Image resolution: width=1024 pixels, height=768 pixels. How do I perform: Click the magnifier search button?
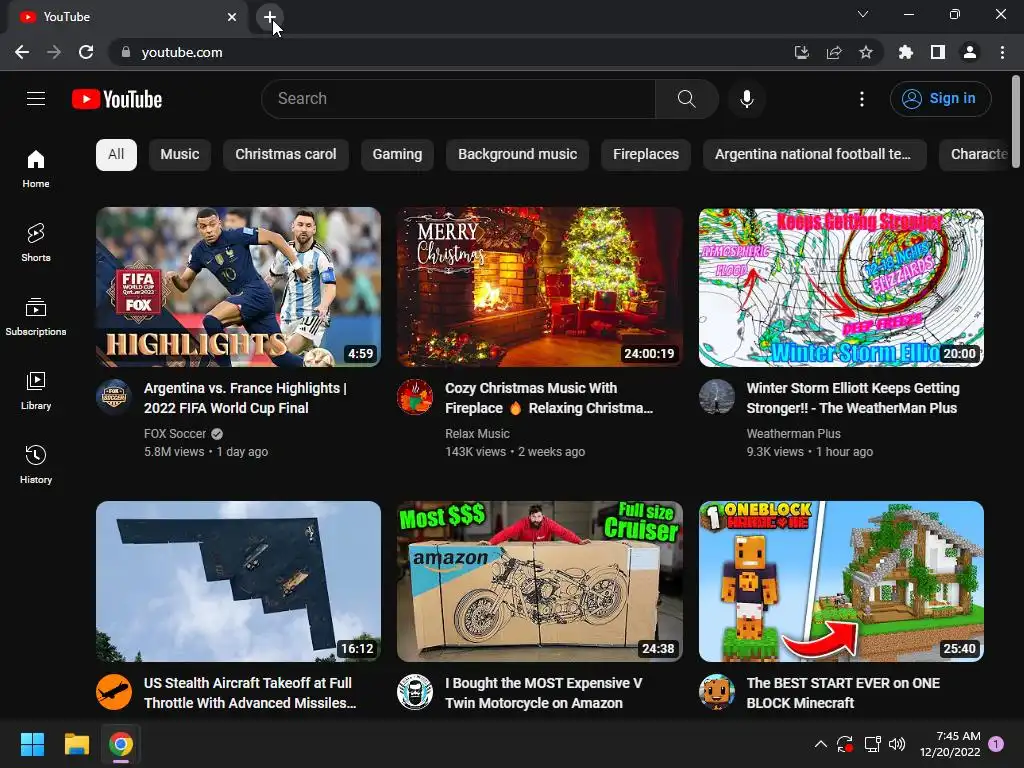[x=686, y=99]
